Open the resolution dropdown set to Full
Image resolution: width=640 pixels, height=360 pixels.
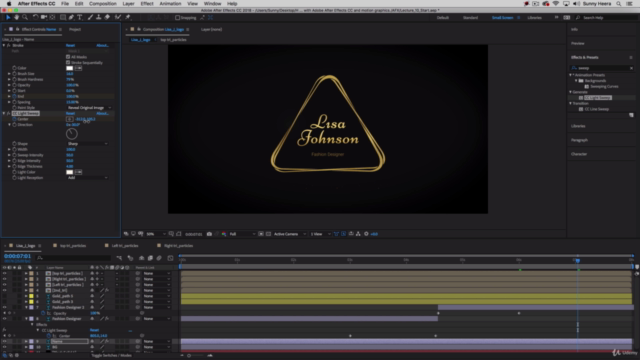click(x=242, y=234)
